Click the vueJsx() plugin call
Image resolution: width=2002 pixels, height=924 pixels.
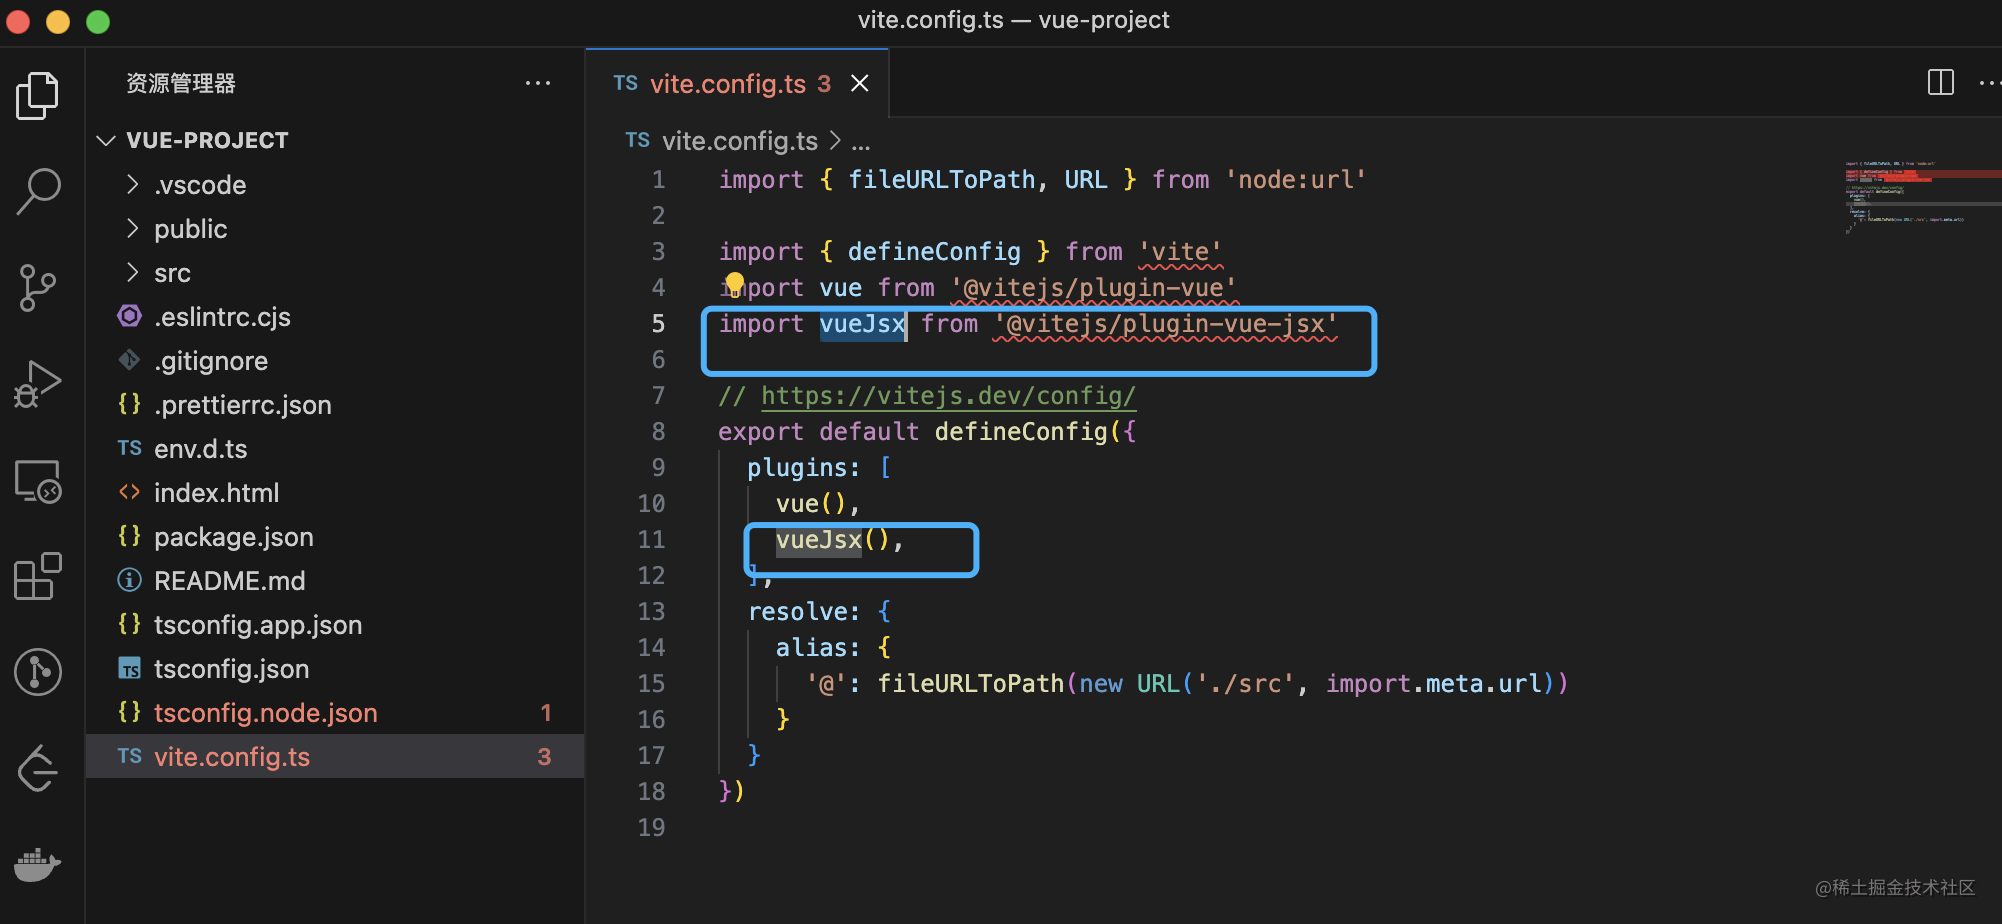click(832, 540)
